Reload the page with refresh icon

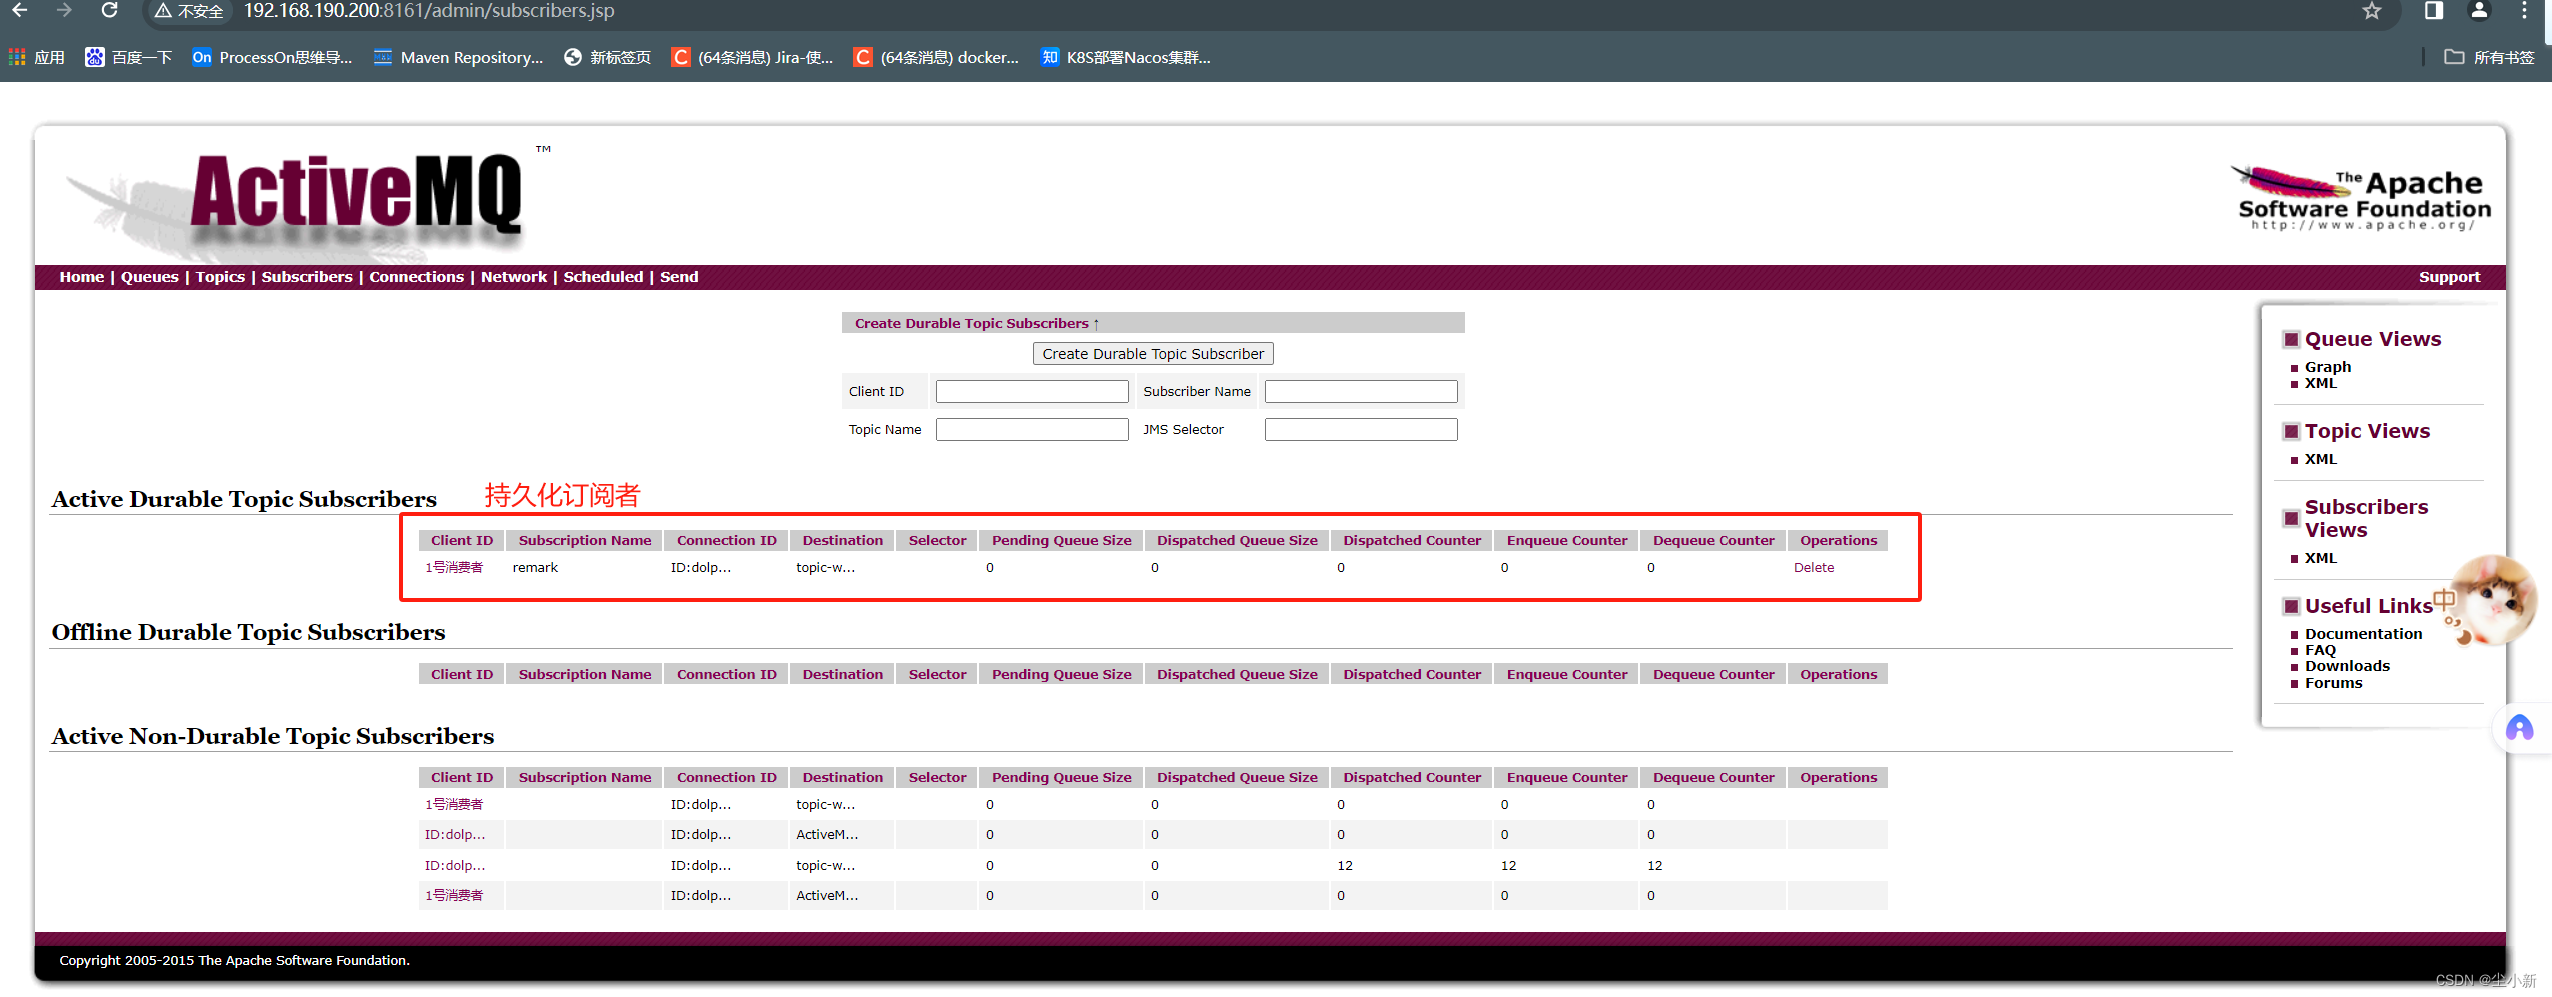[110, 10]
